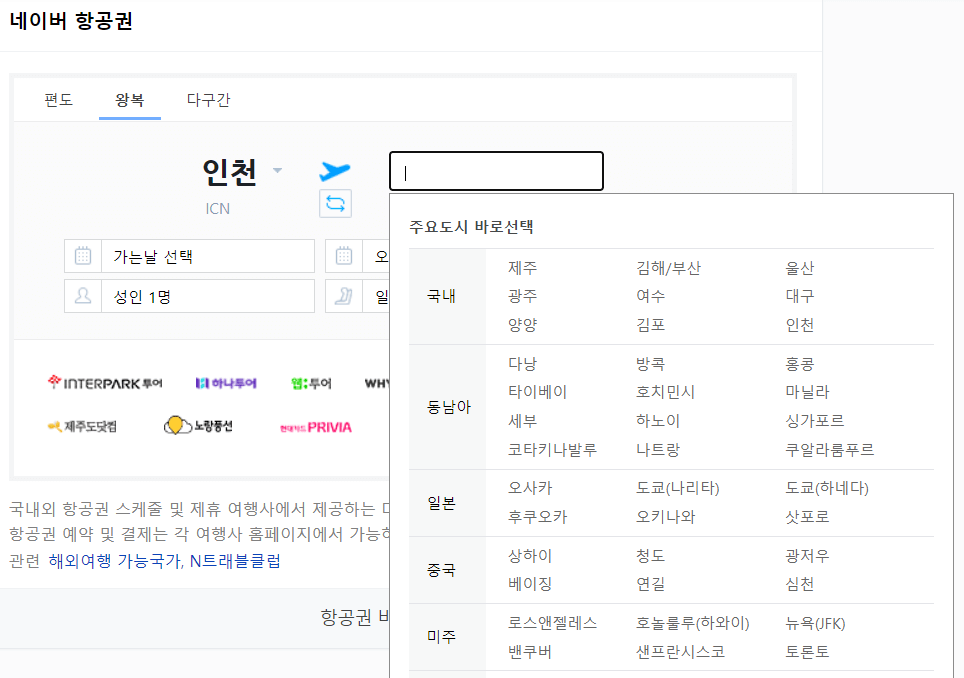Click the passenger person icon beside 성인 1명
Screen dimensions: 964x678
tap(83, 295)
